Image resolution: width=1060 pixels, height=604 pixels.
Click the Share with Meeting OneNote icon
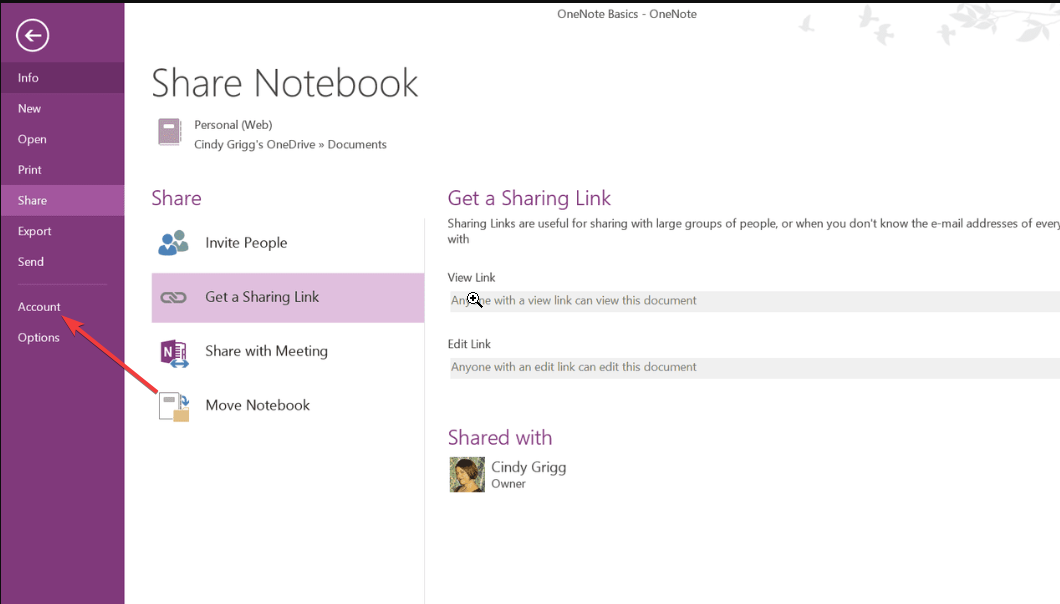[x=174, y=354]
